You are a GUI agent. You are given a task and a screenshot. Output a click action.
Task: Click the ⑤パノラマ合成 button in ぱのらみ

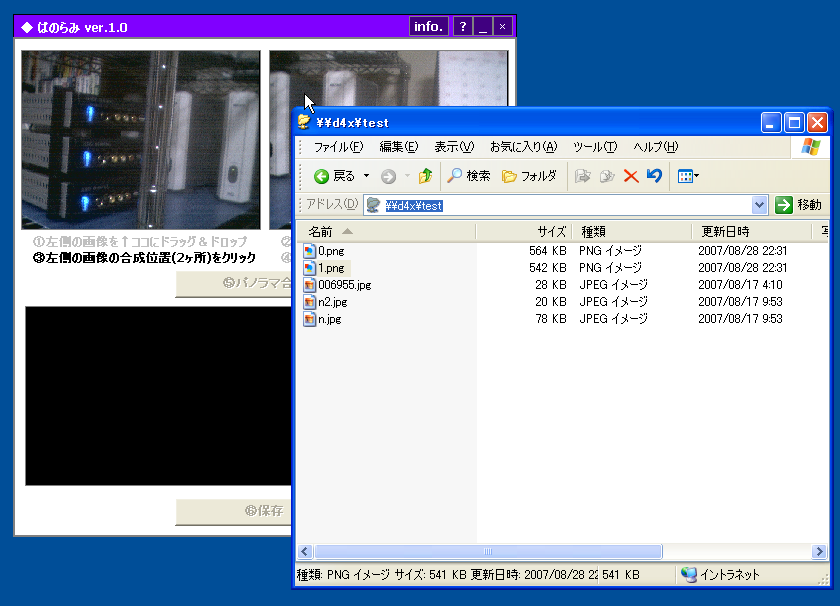234,283
